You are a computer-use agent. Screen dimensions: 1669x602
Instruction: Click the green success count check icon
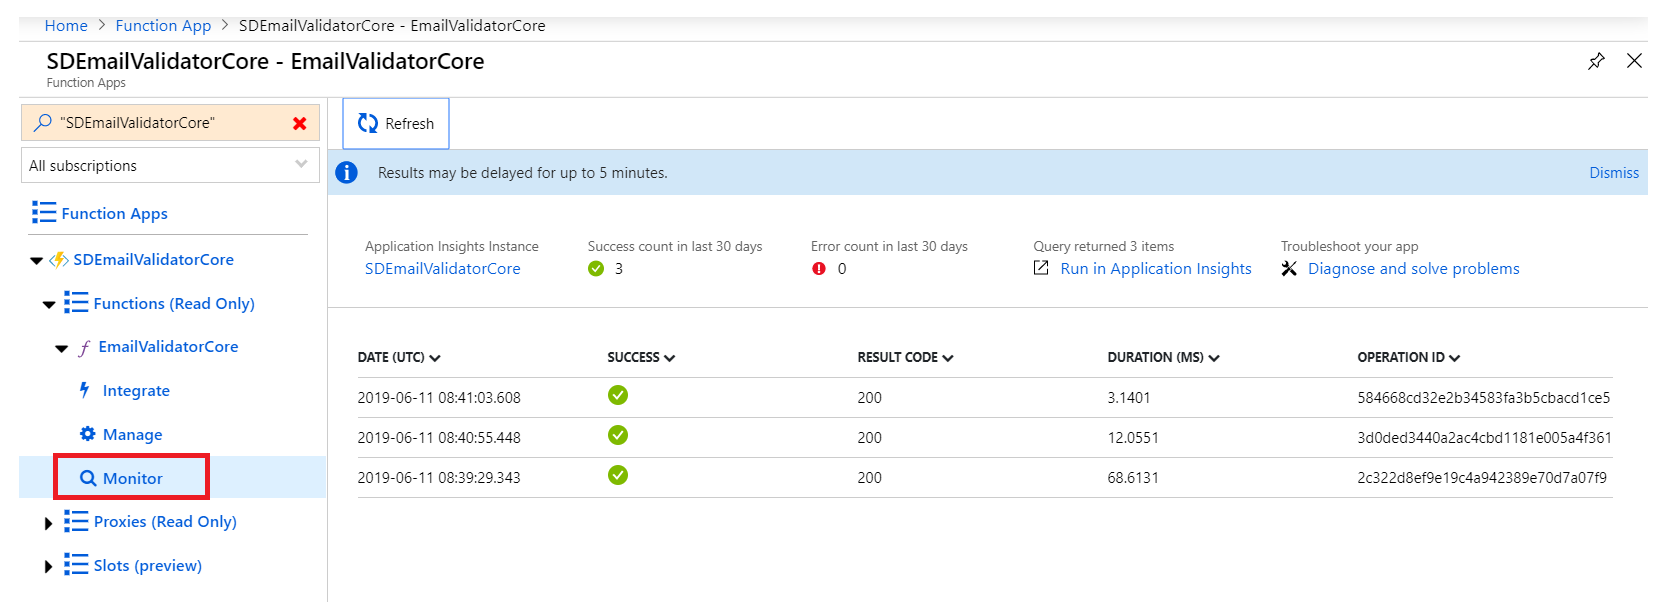tap(596, 268)
